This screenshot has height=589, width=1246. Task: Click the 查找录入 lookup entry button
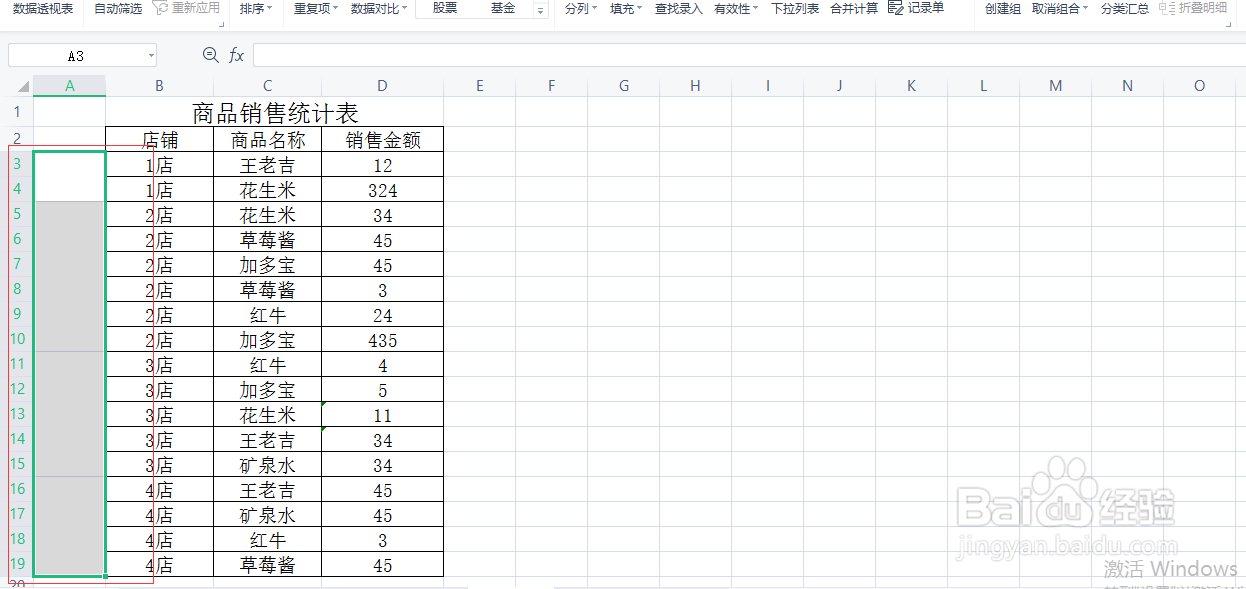(x=679, y=8)
